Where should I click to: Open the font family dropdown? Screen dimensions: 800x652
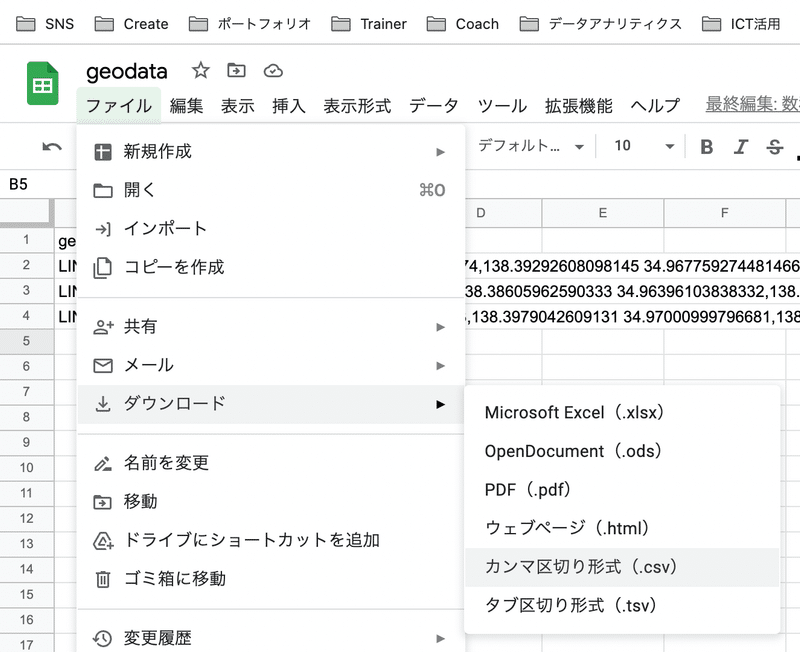point(530,147)
